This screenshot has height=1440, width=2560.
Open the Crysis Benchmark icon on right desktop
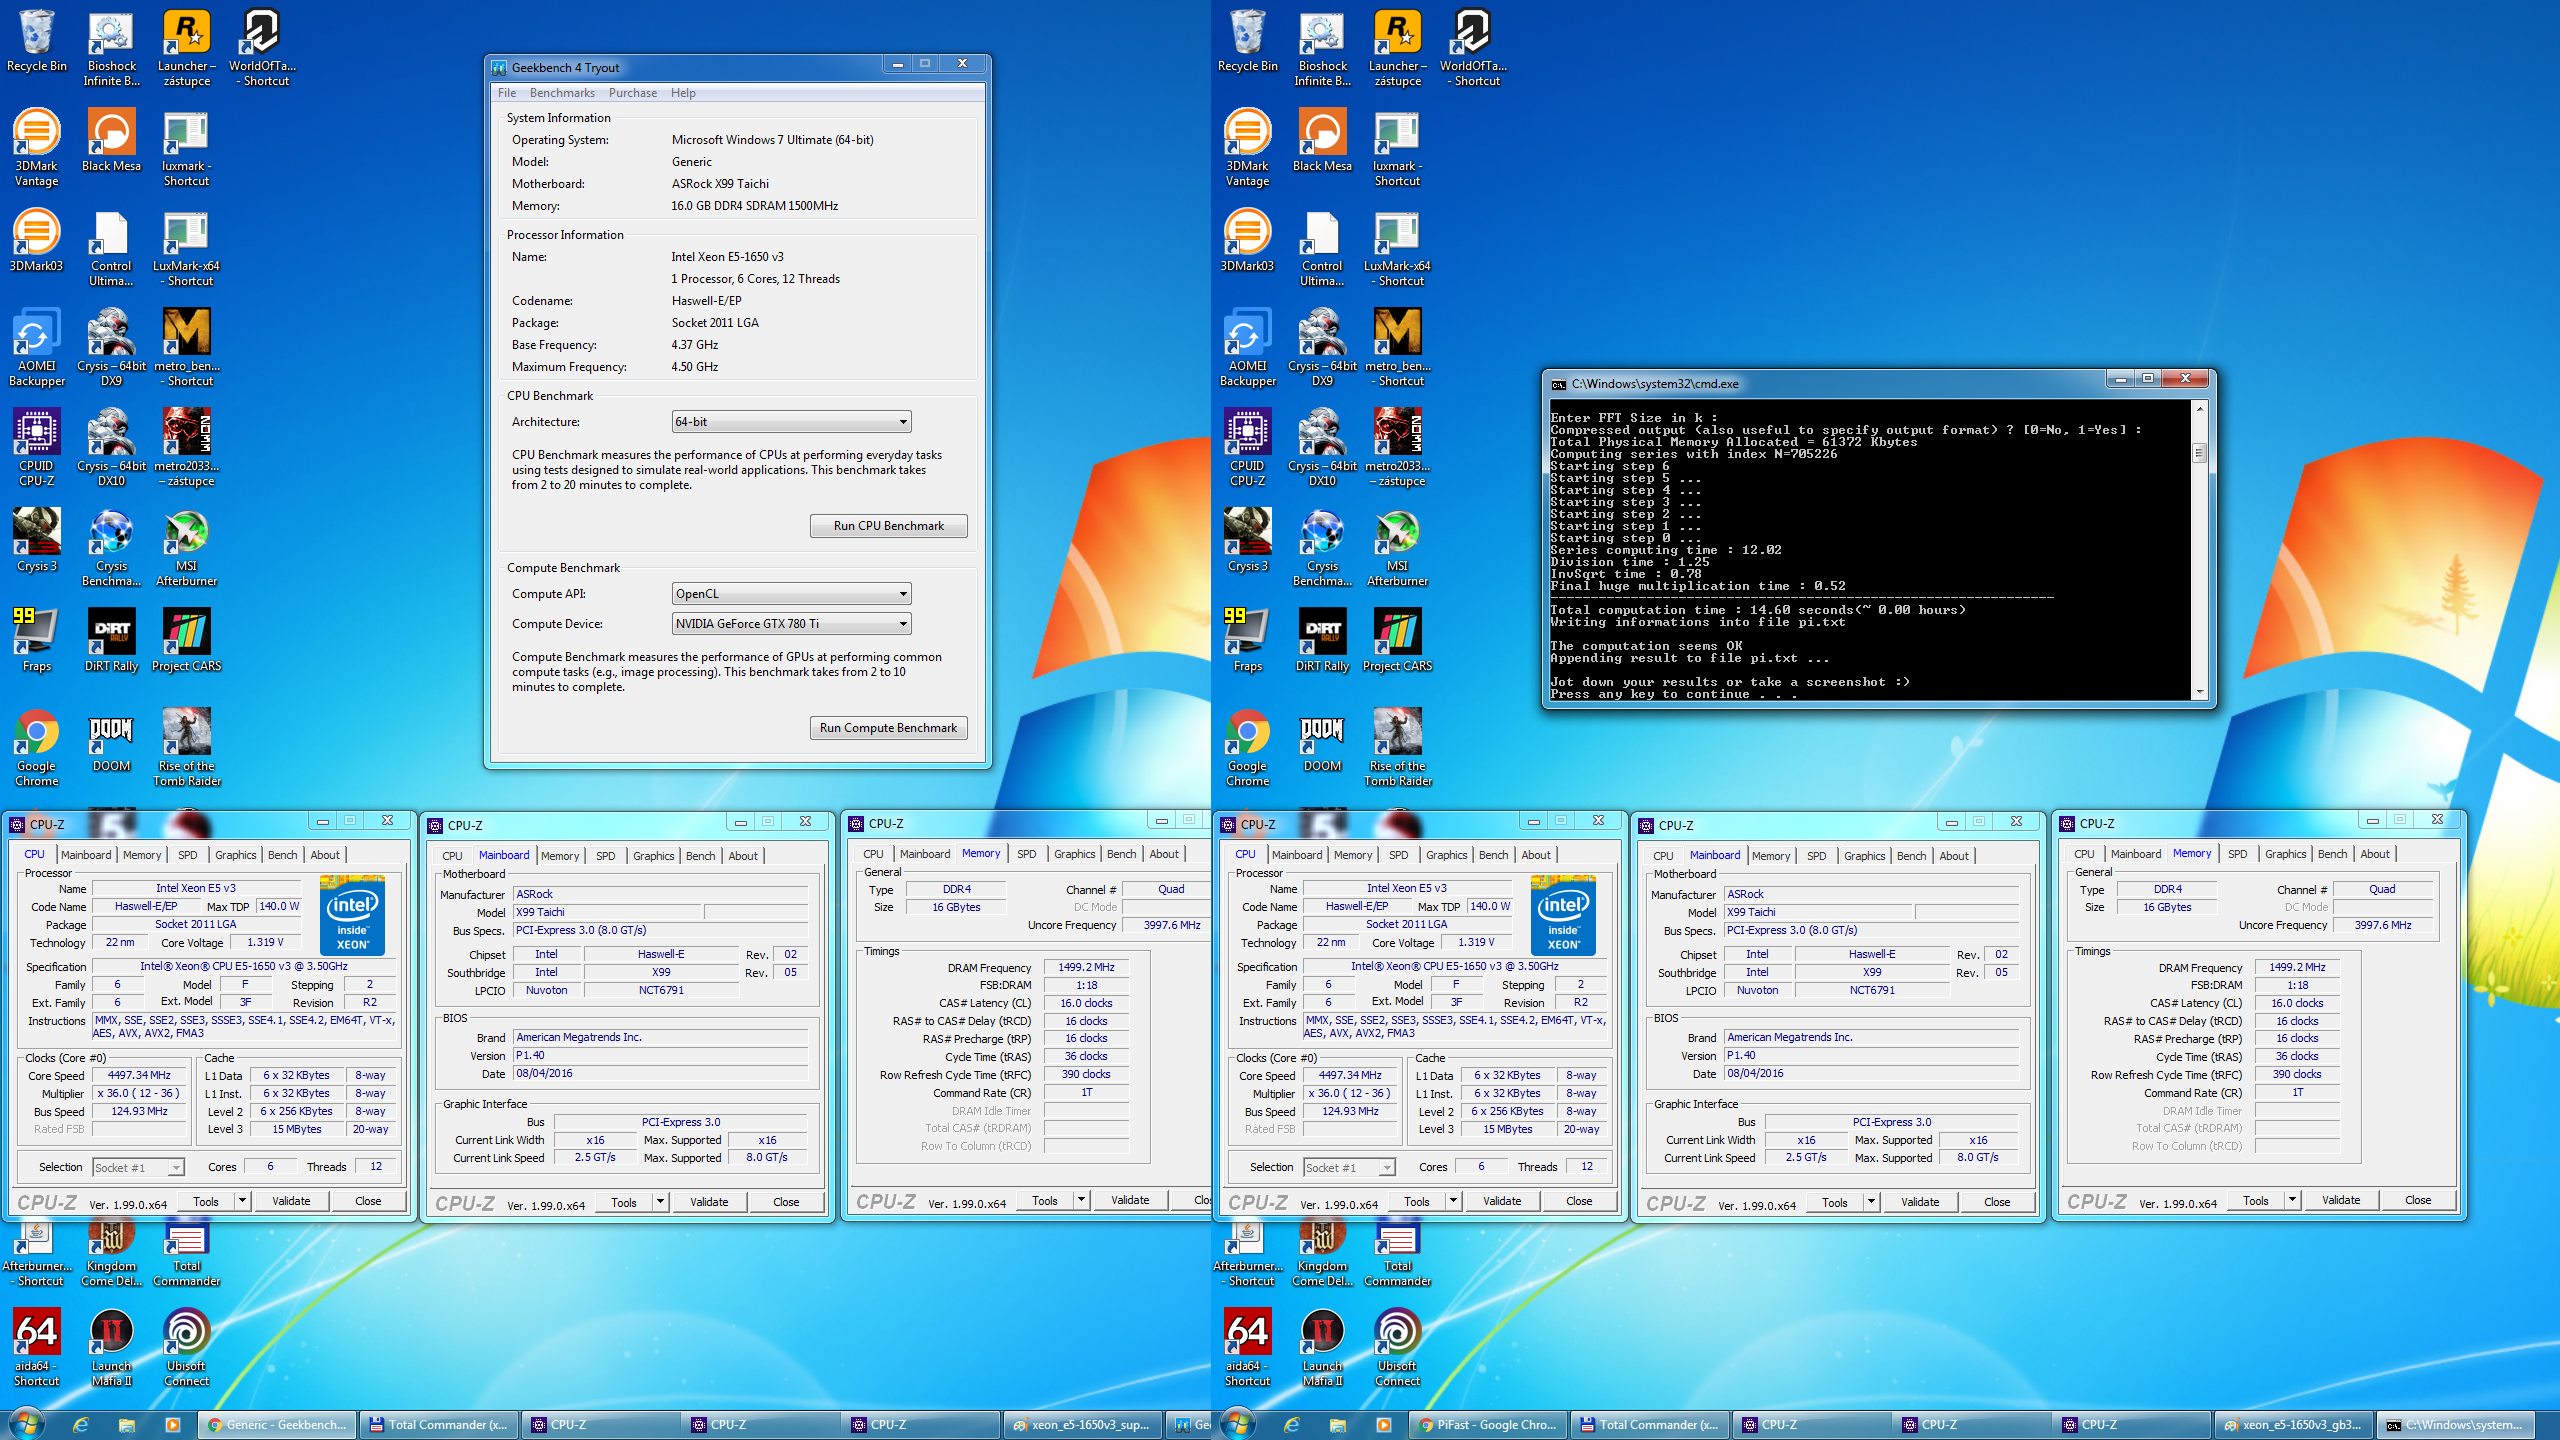[x=1322, y=548]
